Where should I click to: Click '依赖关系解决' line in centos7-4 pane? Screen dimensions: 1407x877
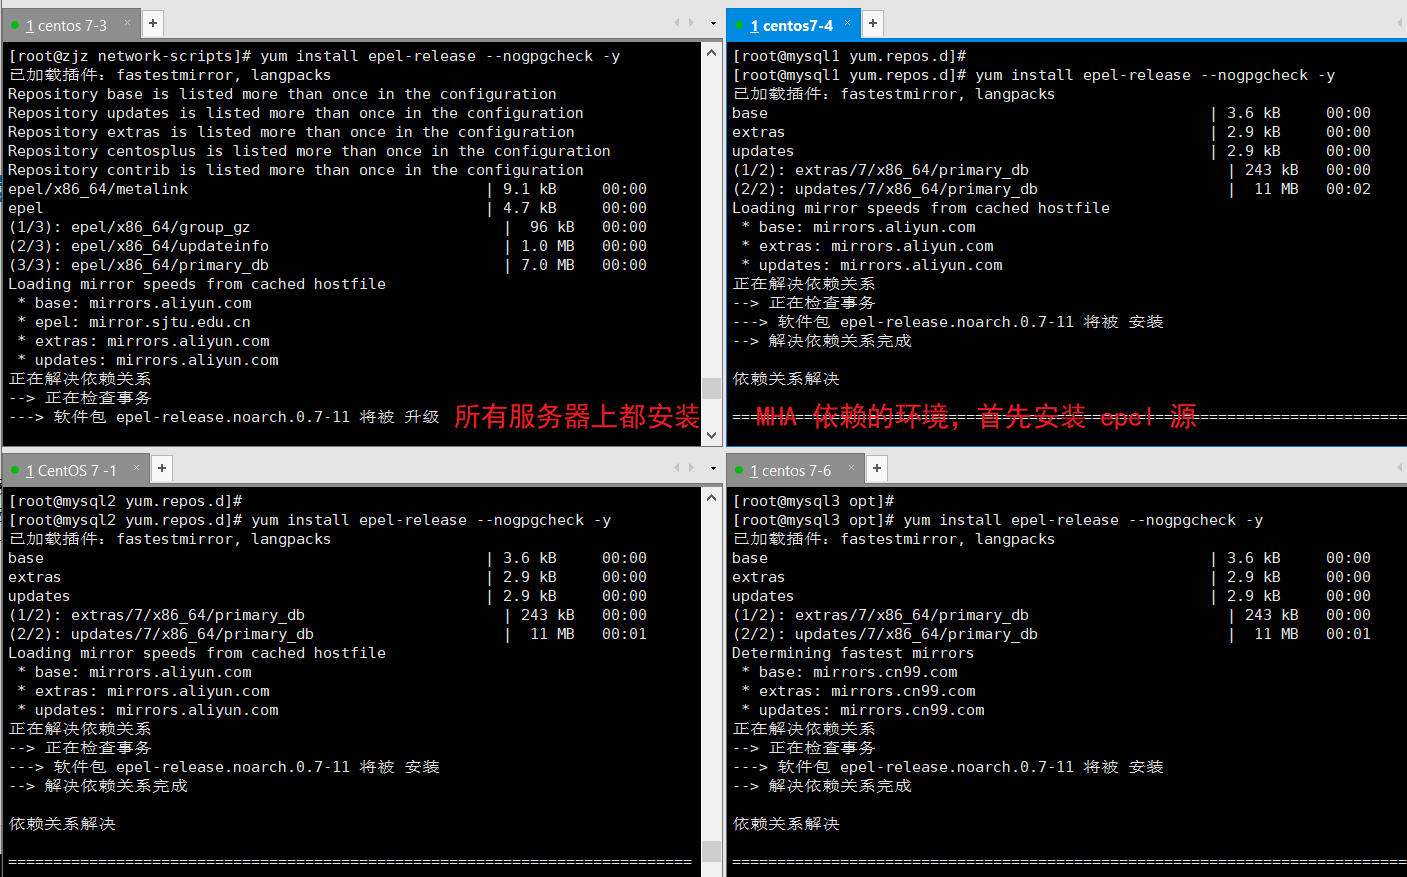pyautogui.click(x=786, y=379)
